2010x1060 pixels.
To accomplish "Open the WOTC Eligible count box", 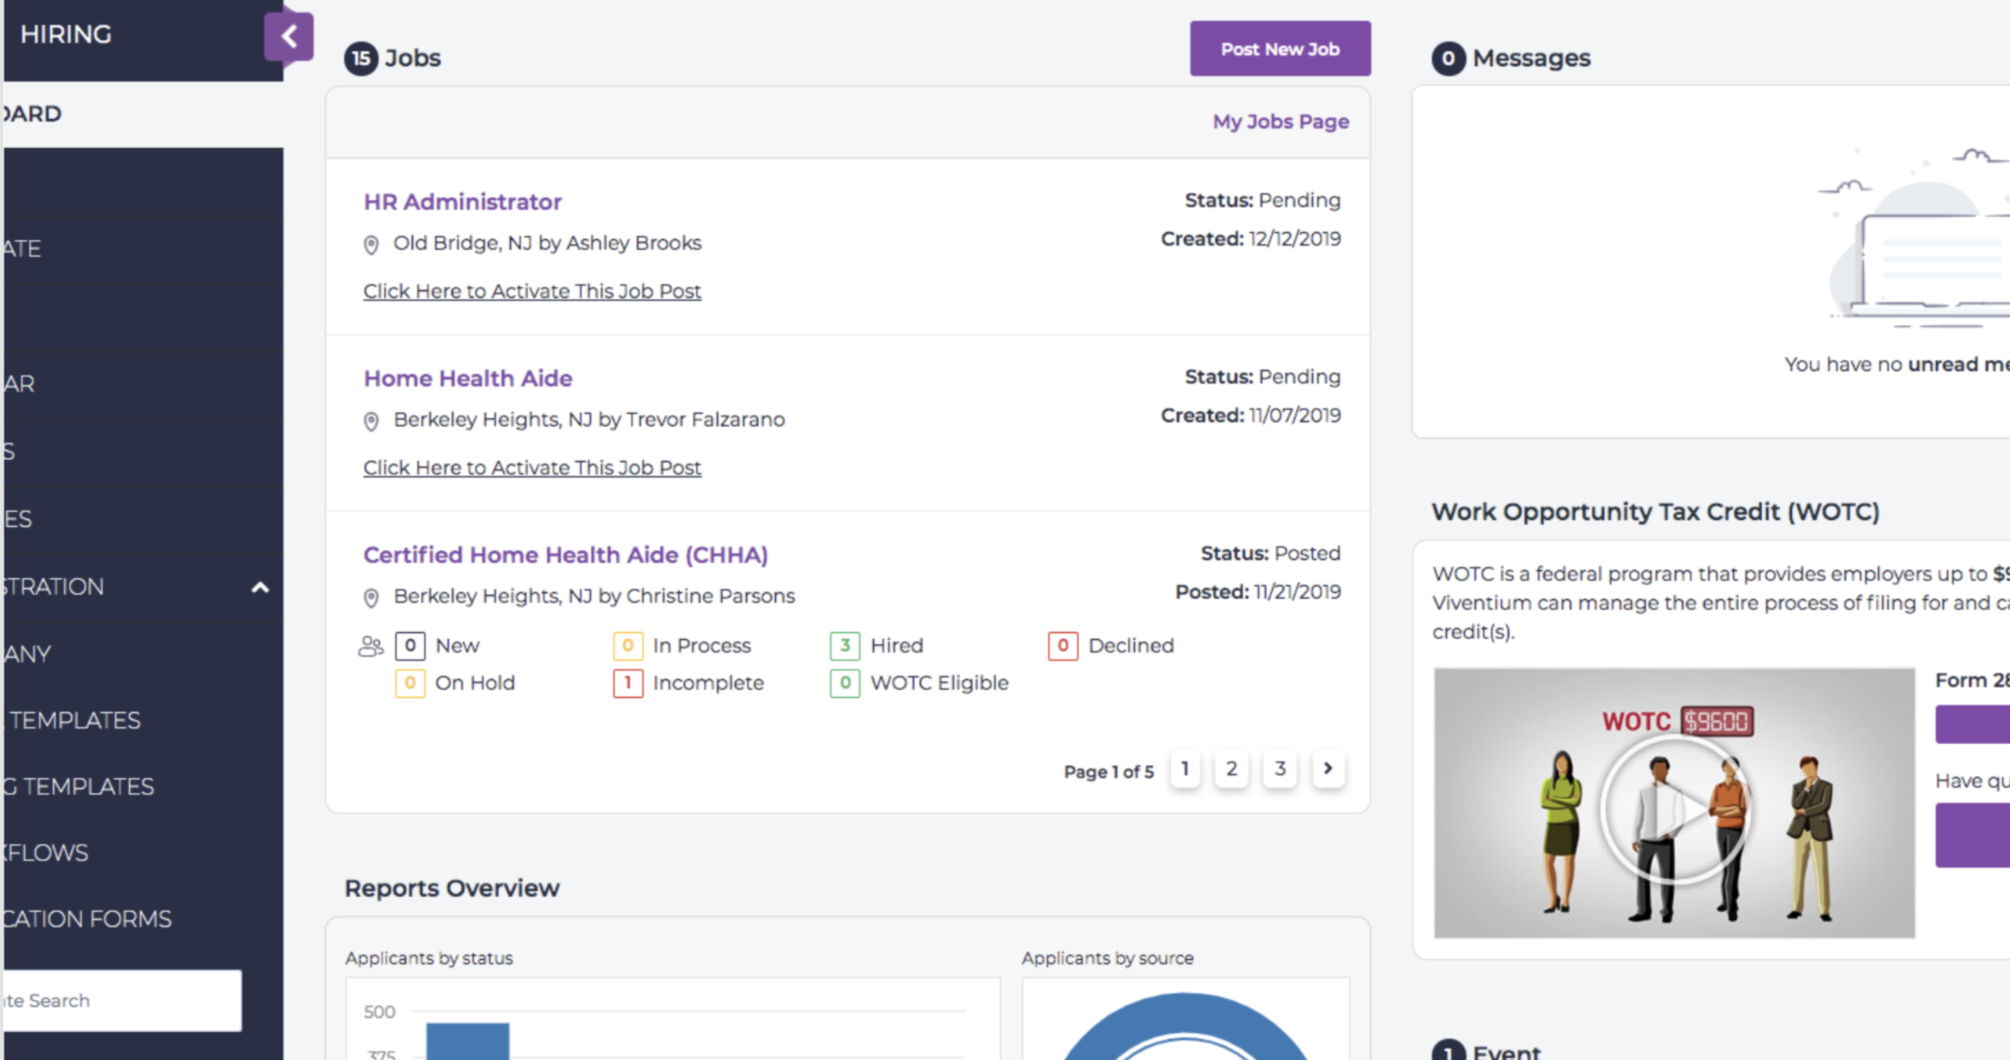I will coord(845,683).
